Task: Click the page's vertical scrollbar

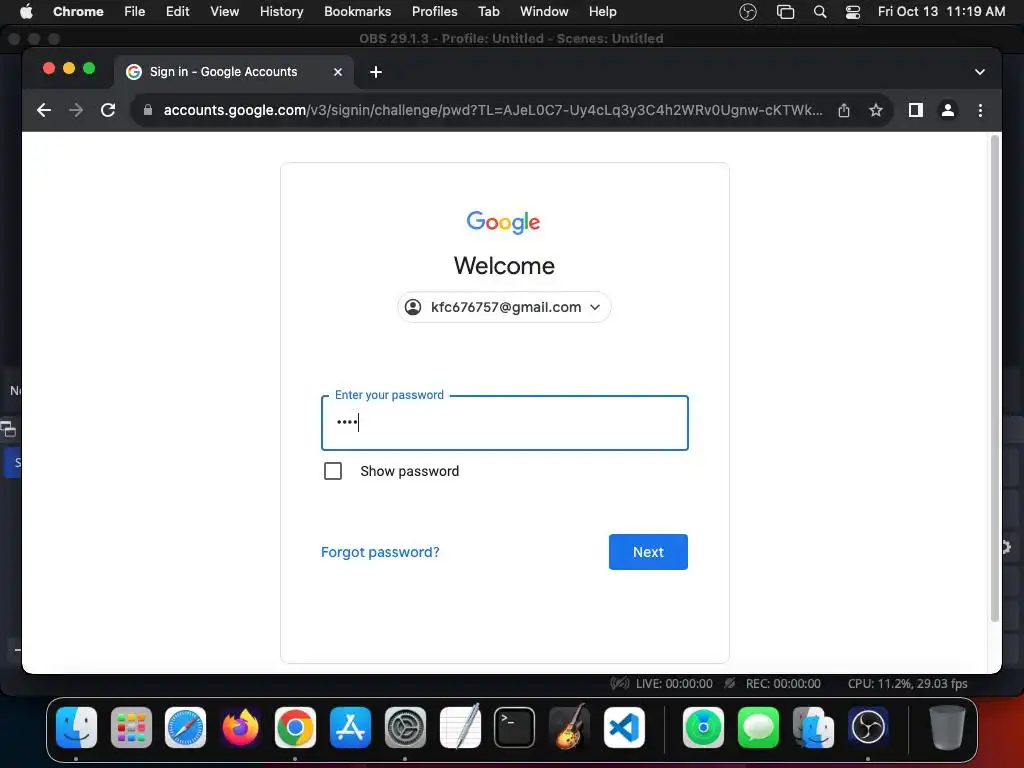Action: click(995, 379)
